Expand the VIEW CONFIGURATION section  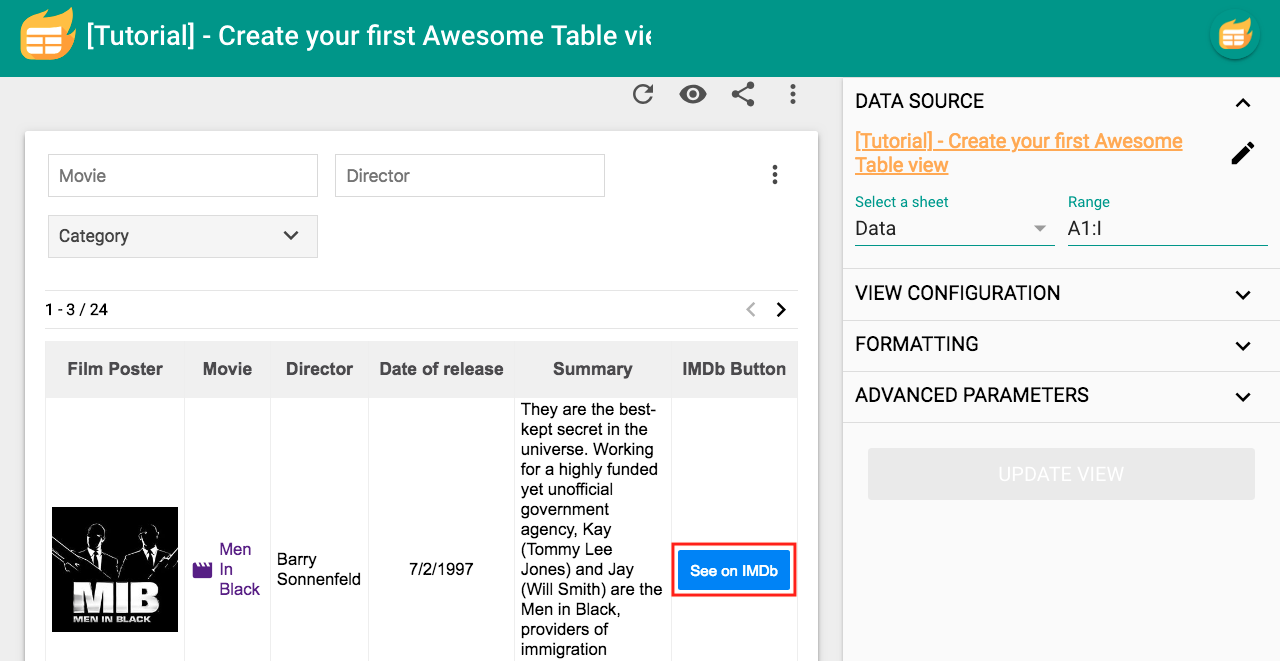tap(1061, 294)
